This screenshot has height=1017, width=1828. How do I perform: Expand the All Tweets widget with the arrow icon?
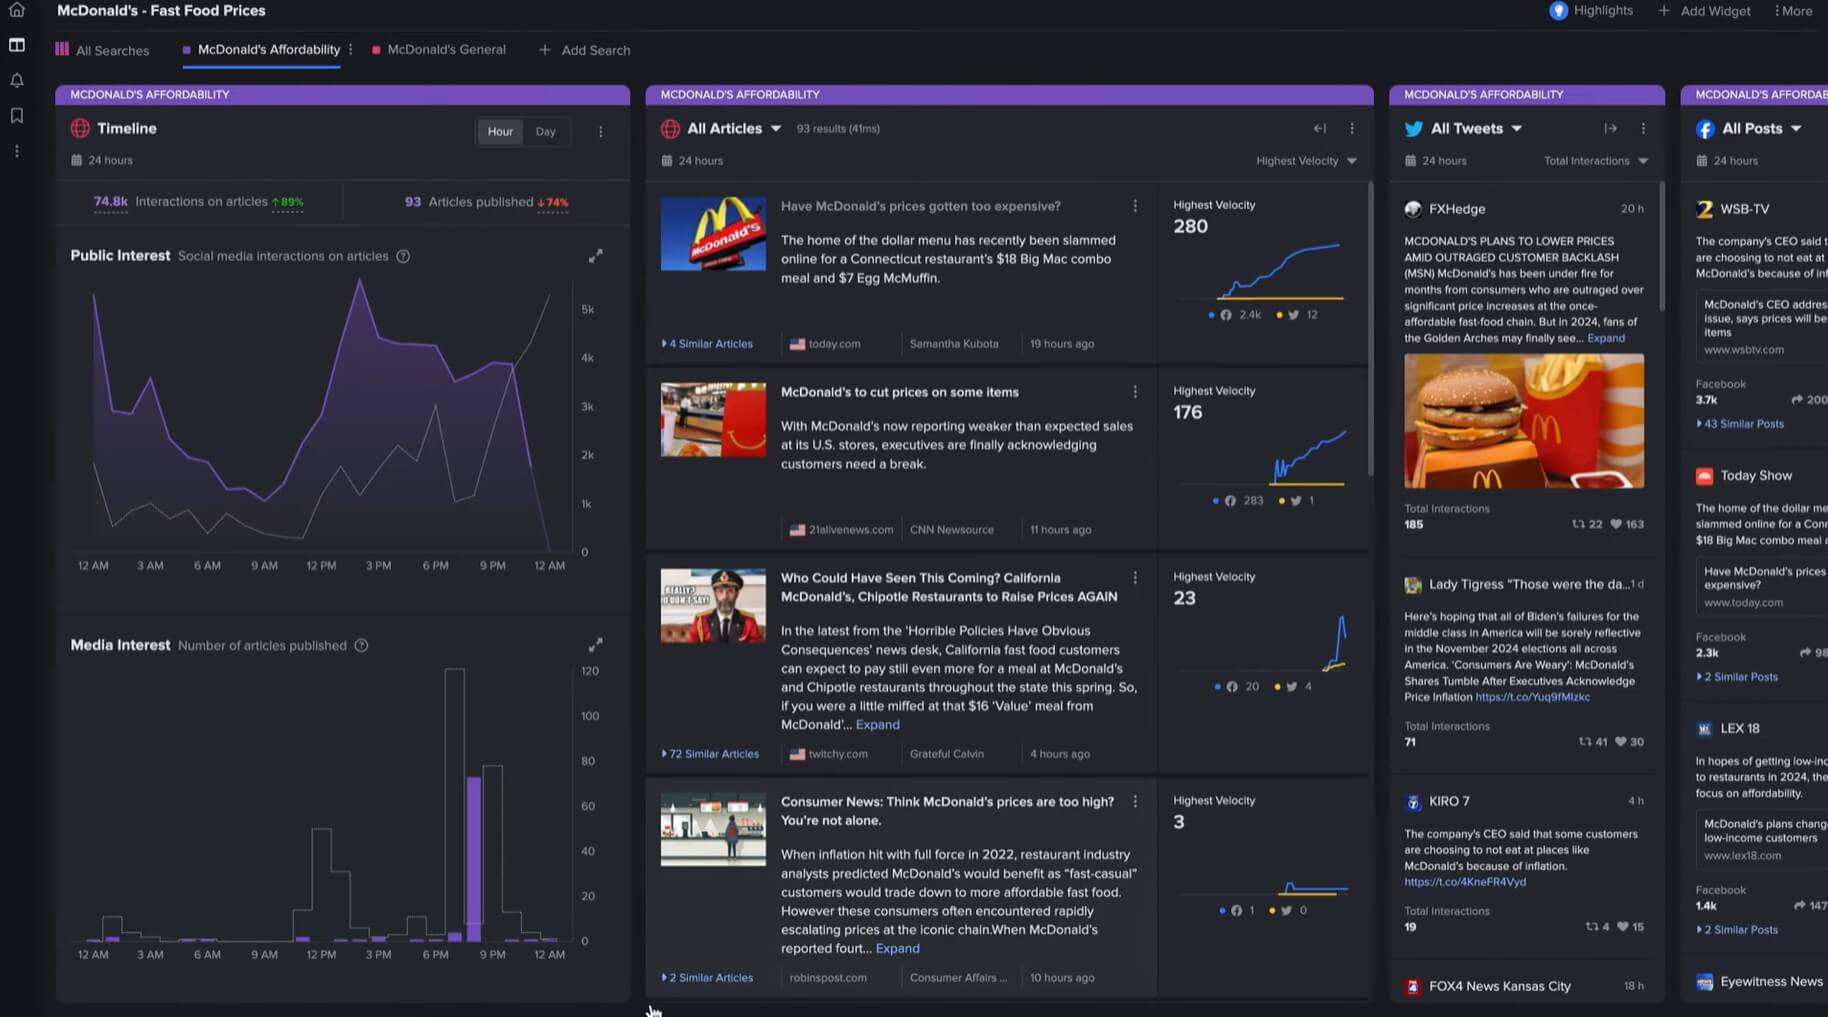click(1610, 129)
